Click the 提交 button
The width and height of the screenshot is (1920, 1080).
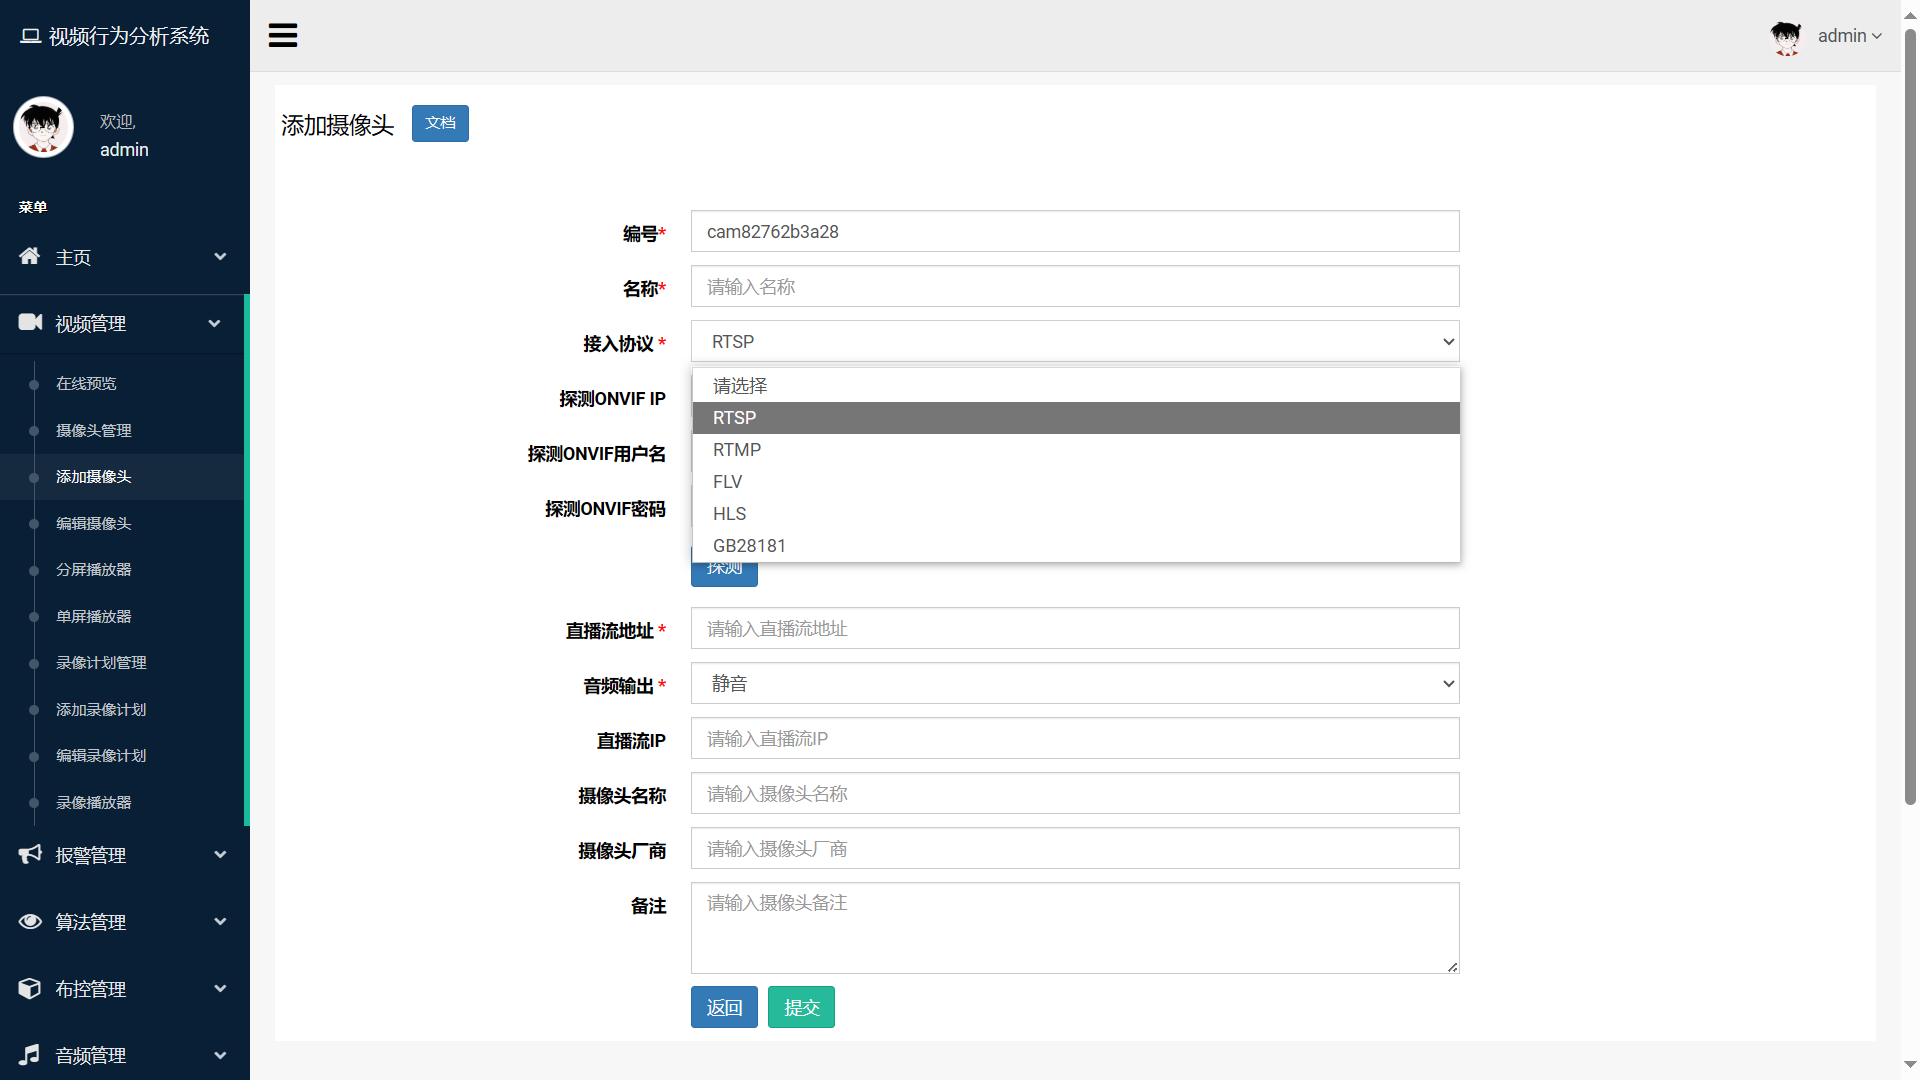click(801, 1007)
